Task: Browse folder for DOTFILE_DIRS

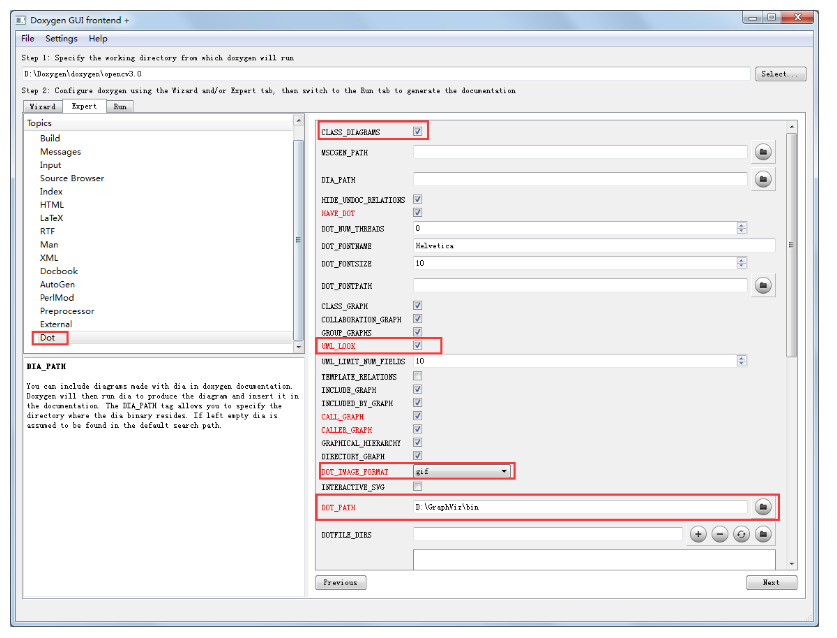Action: [763, 534]
